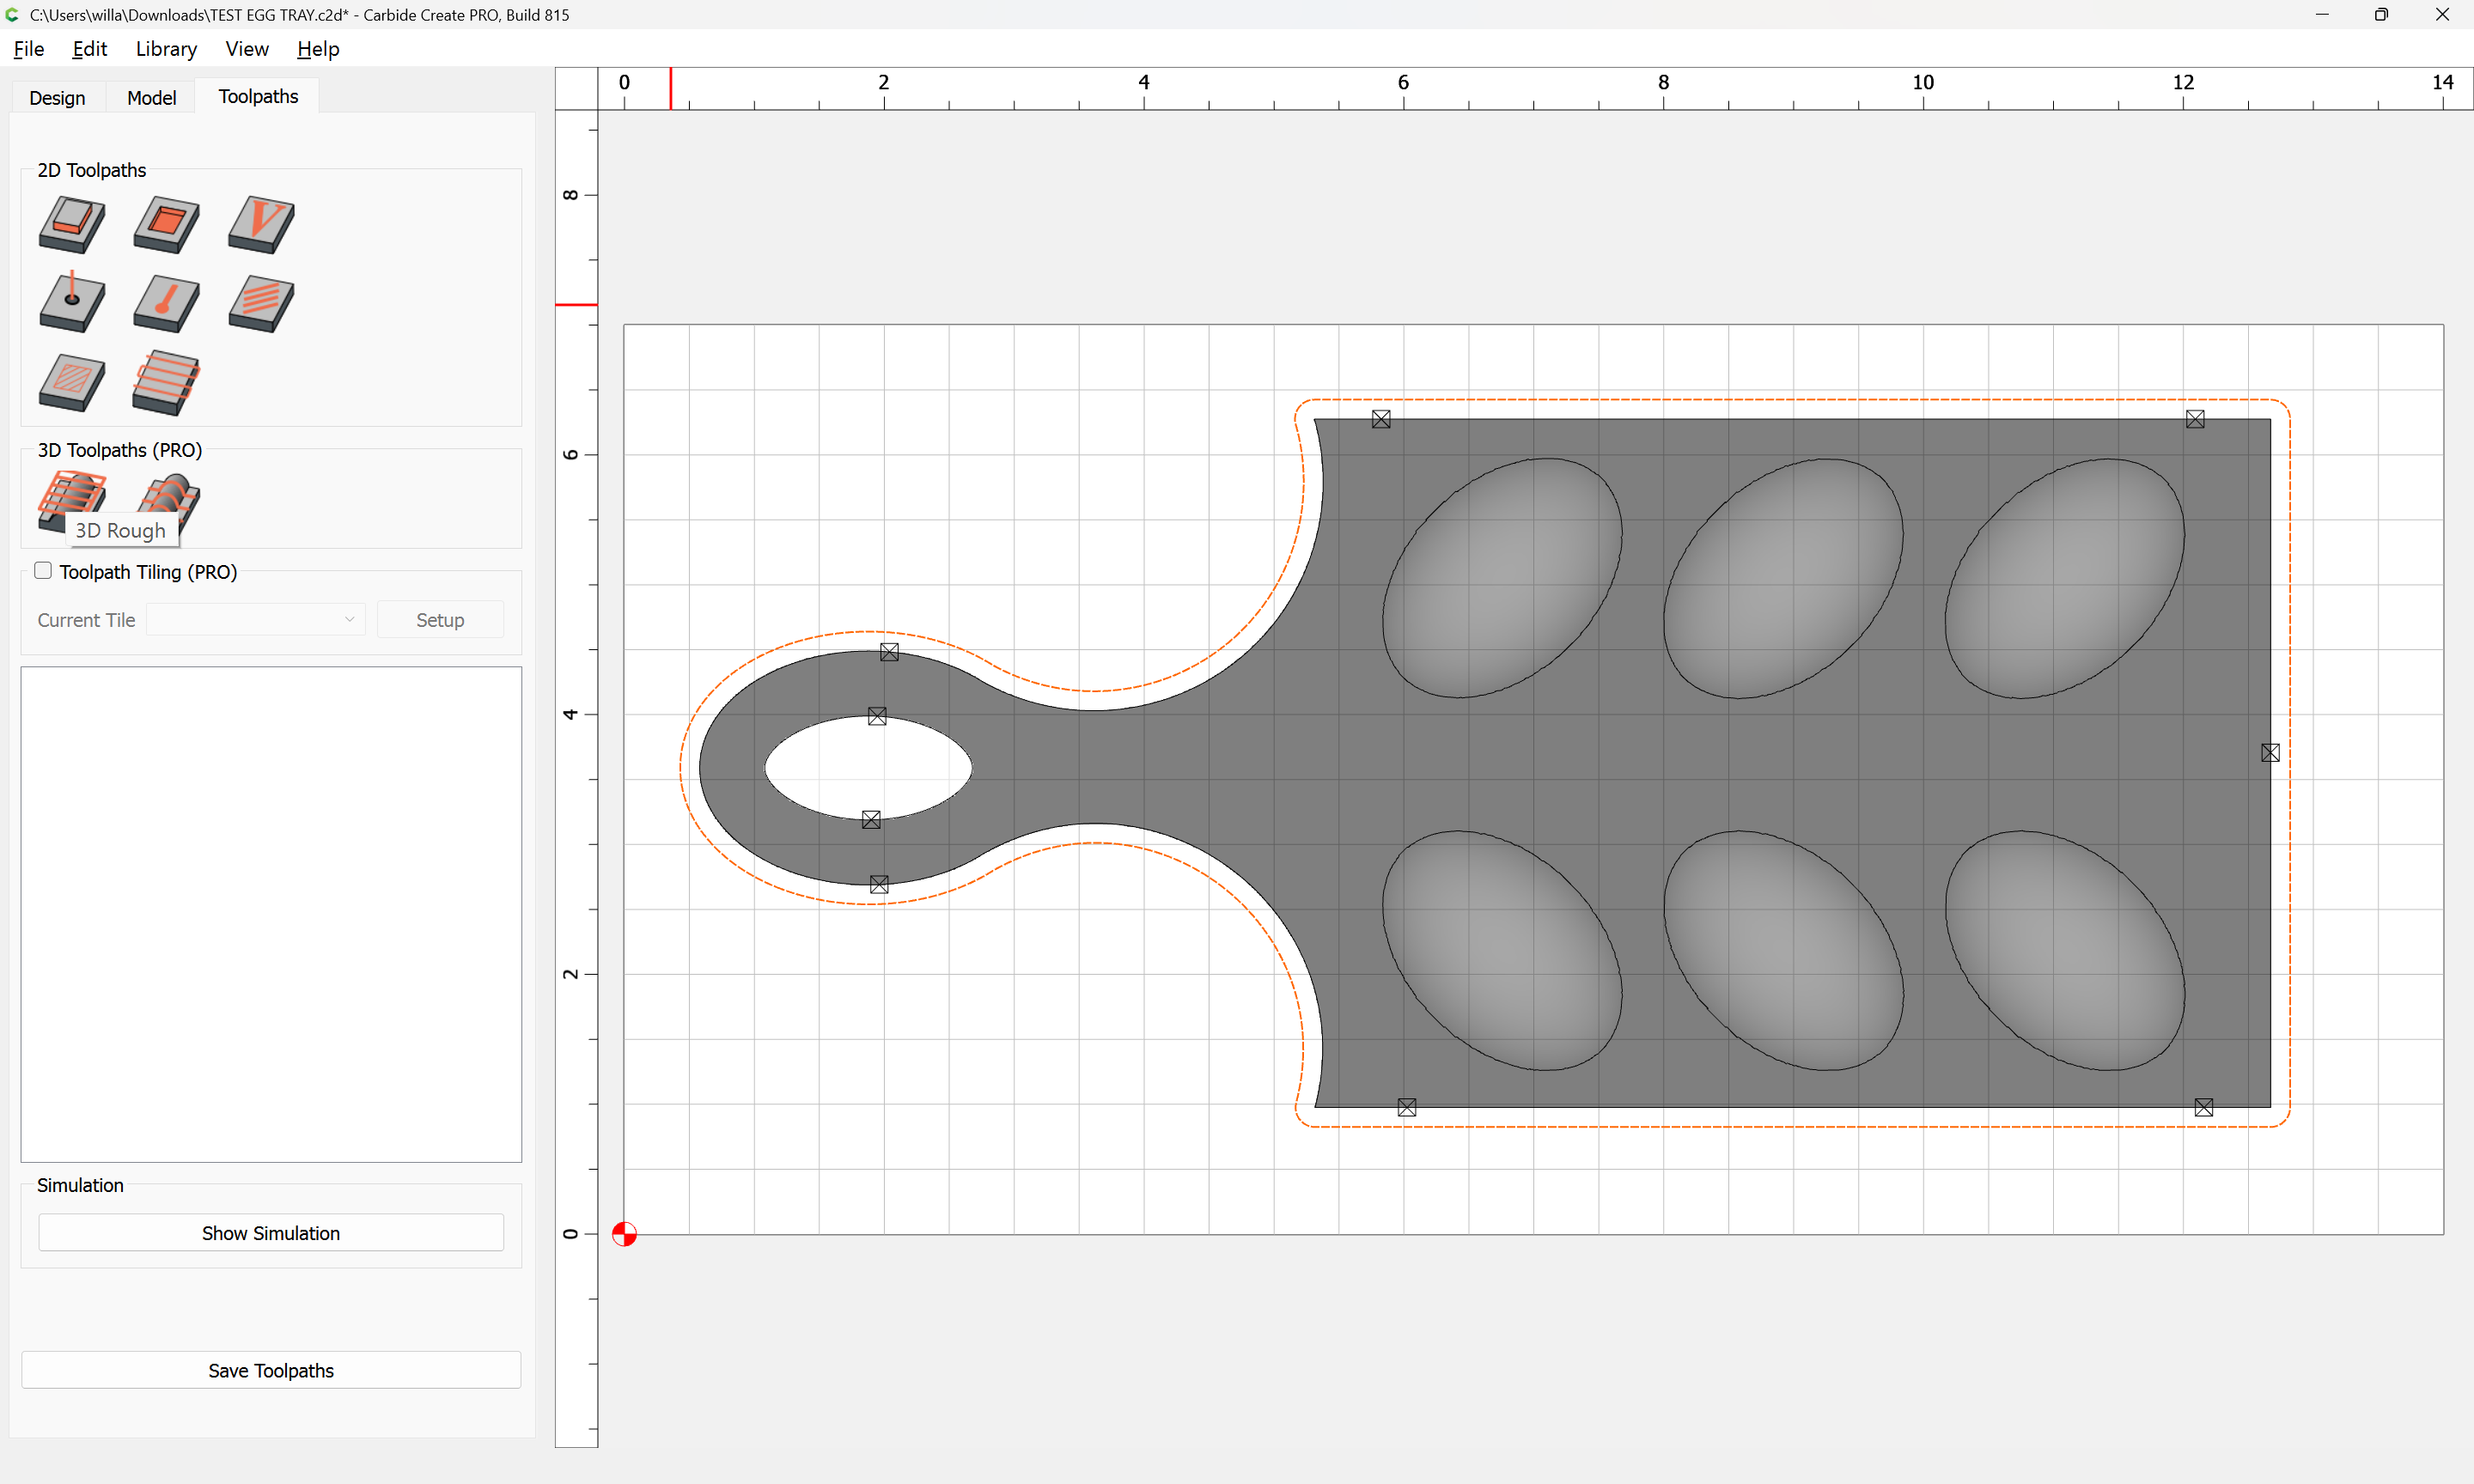This screenshot has height=1484, width=2474.
Task: Click the tab marker under the handle hole
Action: [x=871, y=820]
